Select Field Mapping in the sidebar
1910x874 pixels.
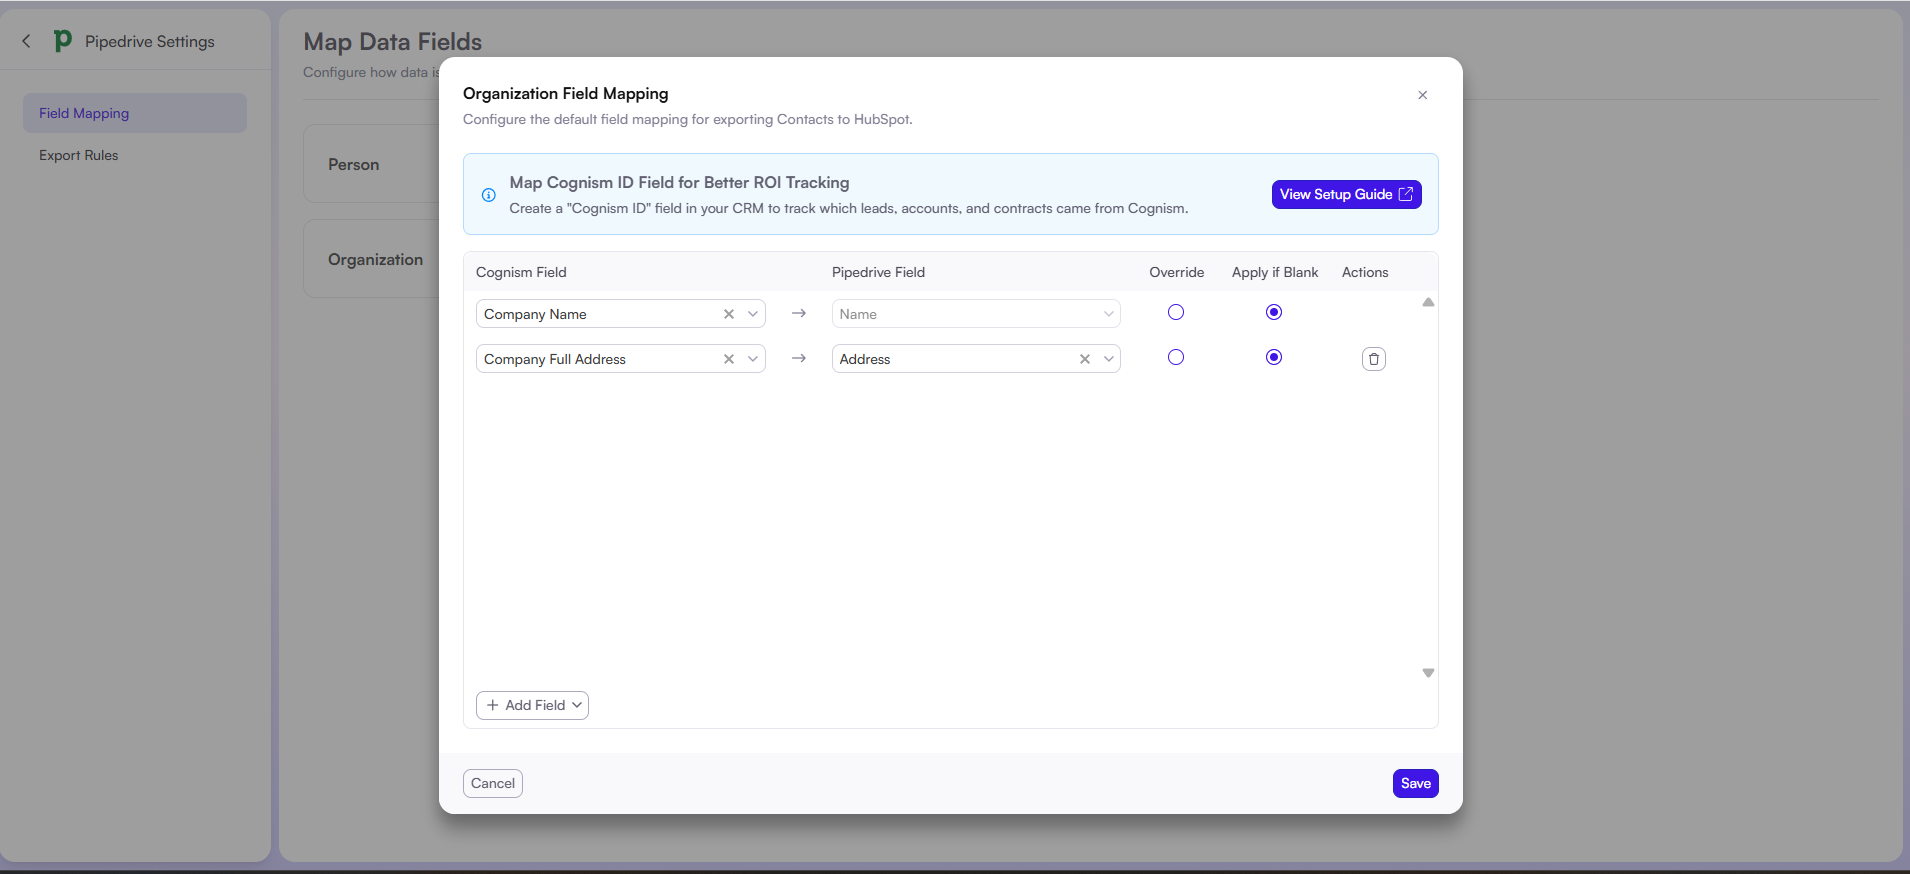click(x=84, y=113)
